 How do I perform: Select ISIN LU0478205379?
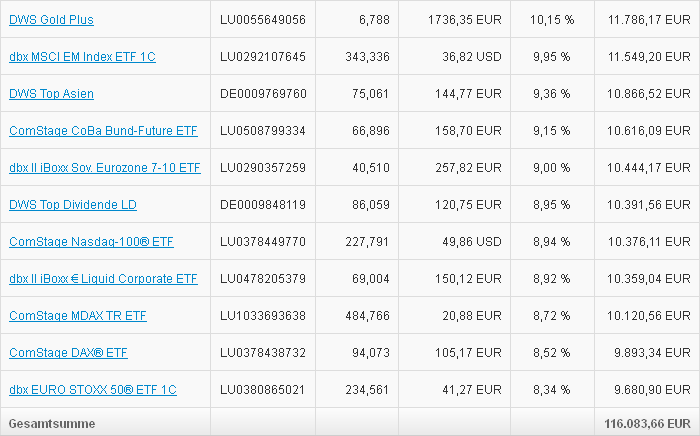pyautogui.click(x=263, y=279)
